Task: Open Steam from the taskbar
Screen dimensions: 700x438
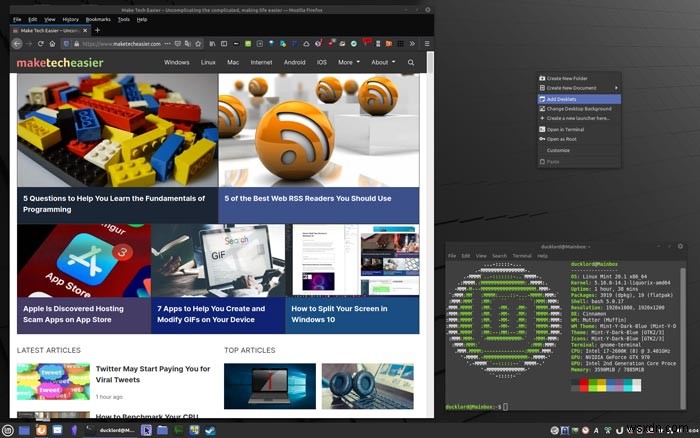Action: coord(210,430)
